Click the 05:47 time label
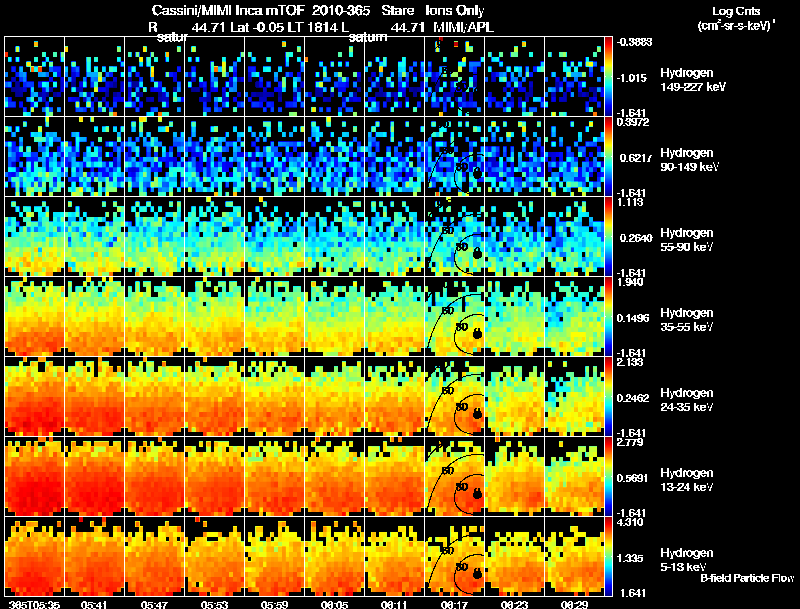This screenshot has height=609, width=800. (155, 604)
